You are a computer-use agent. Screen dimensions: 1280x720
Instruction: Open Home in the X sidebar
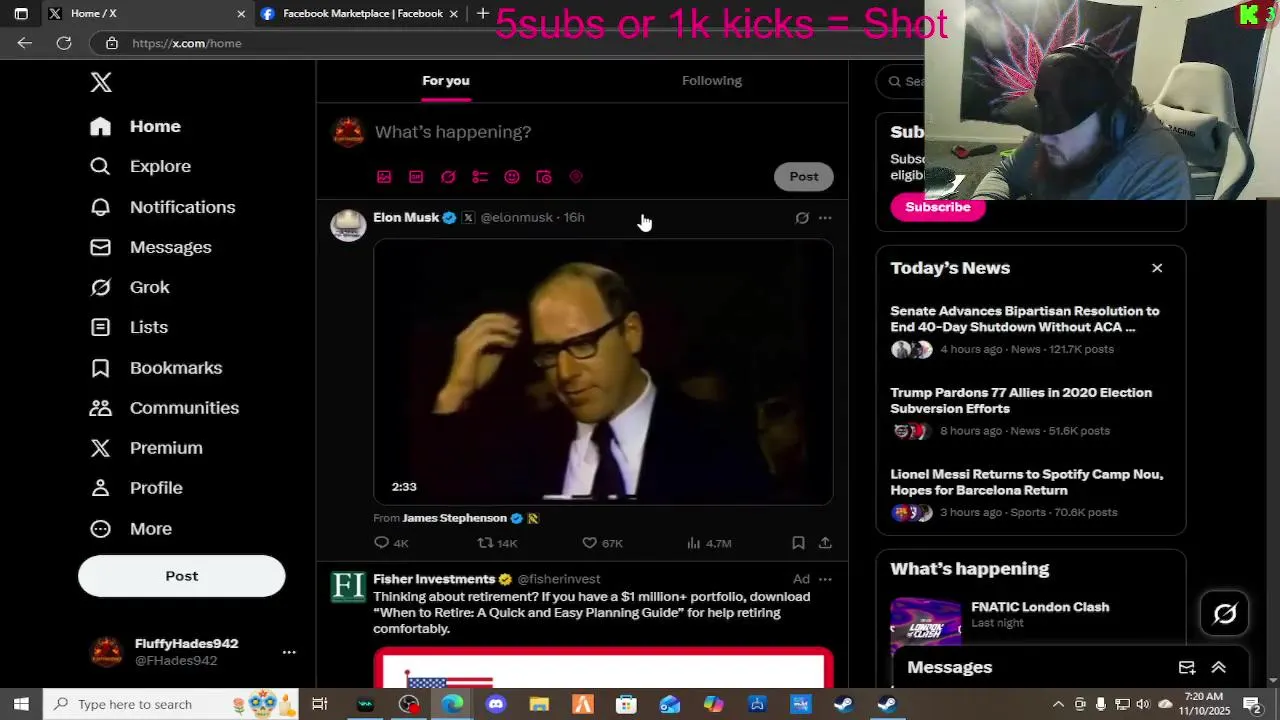pos(135,126)
